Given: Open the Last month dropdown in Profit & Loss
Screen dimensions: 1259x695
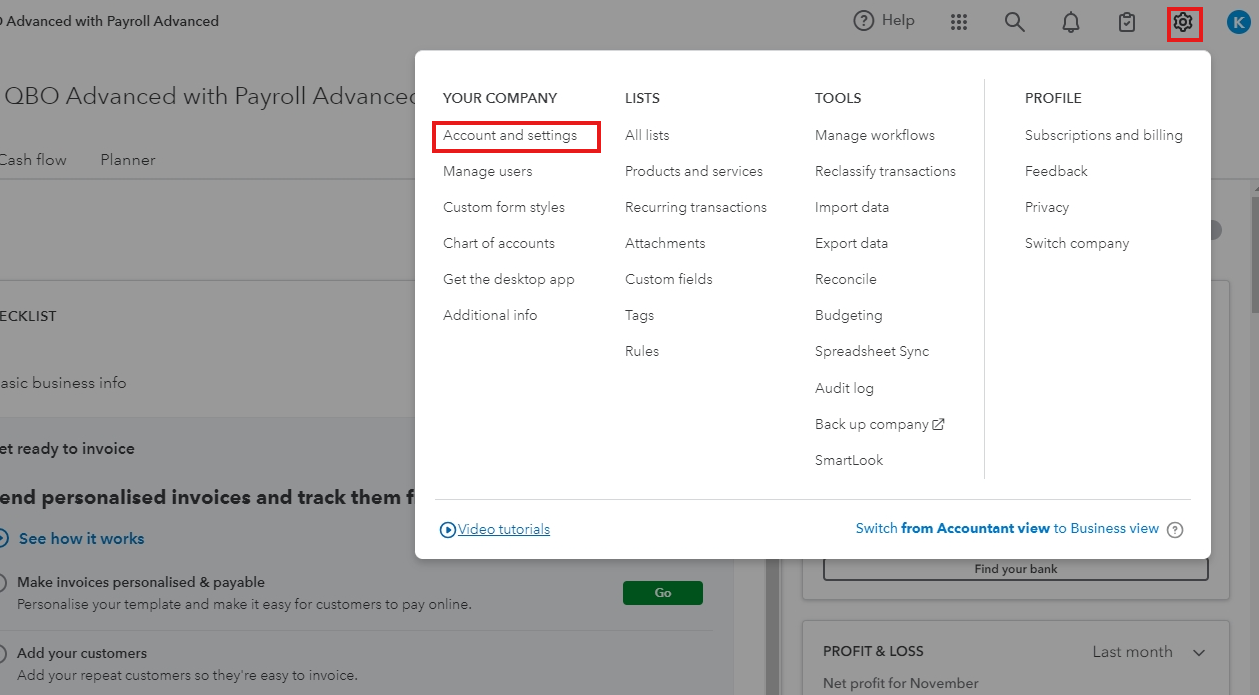Looking at the screenshot, I should coord(1148,651).
